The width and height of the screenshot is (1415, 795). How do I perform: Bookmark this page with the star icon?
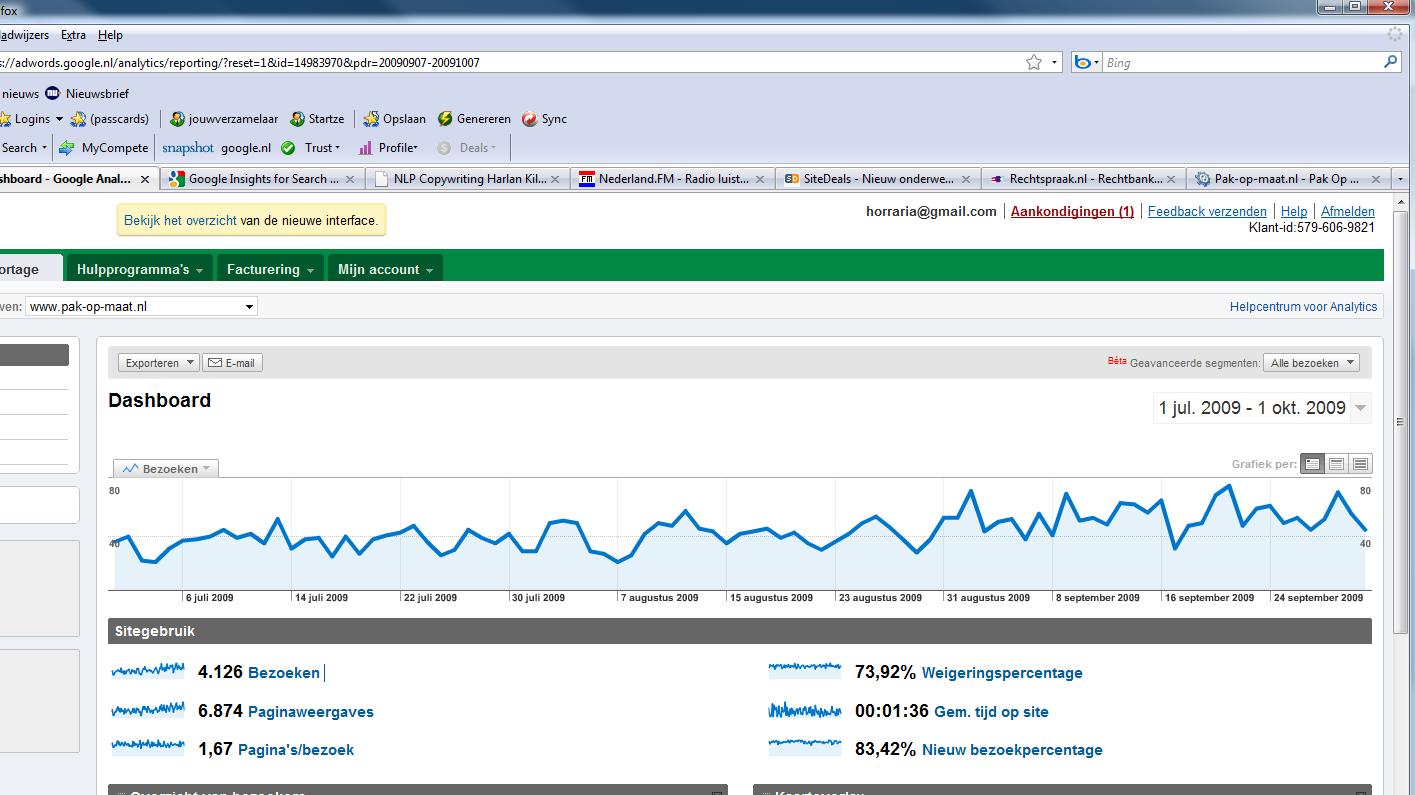coord(1034,62)
